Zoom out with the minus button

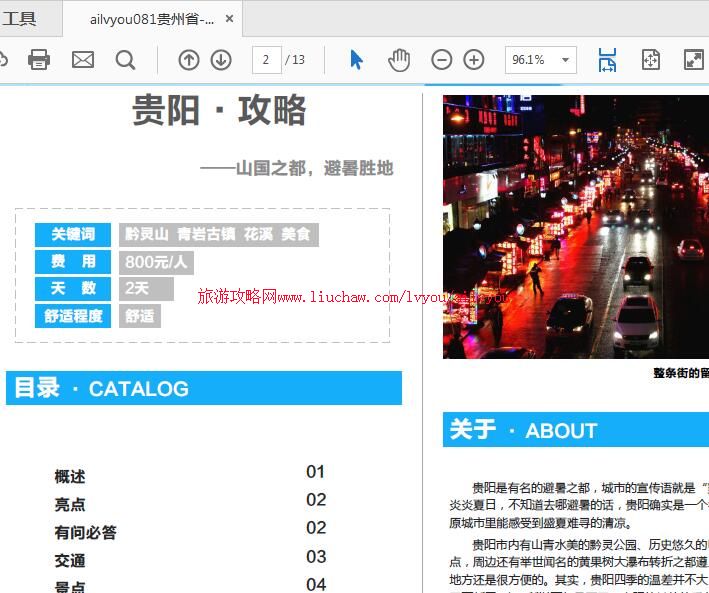(441, 60)
